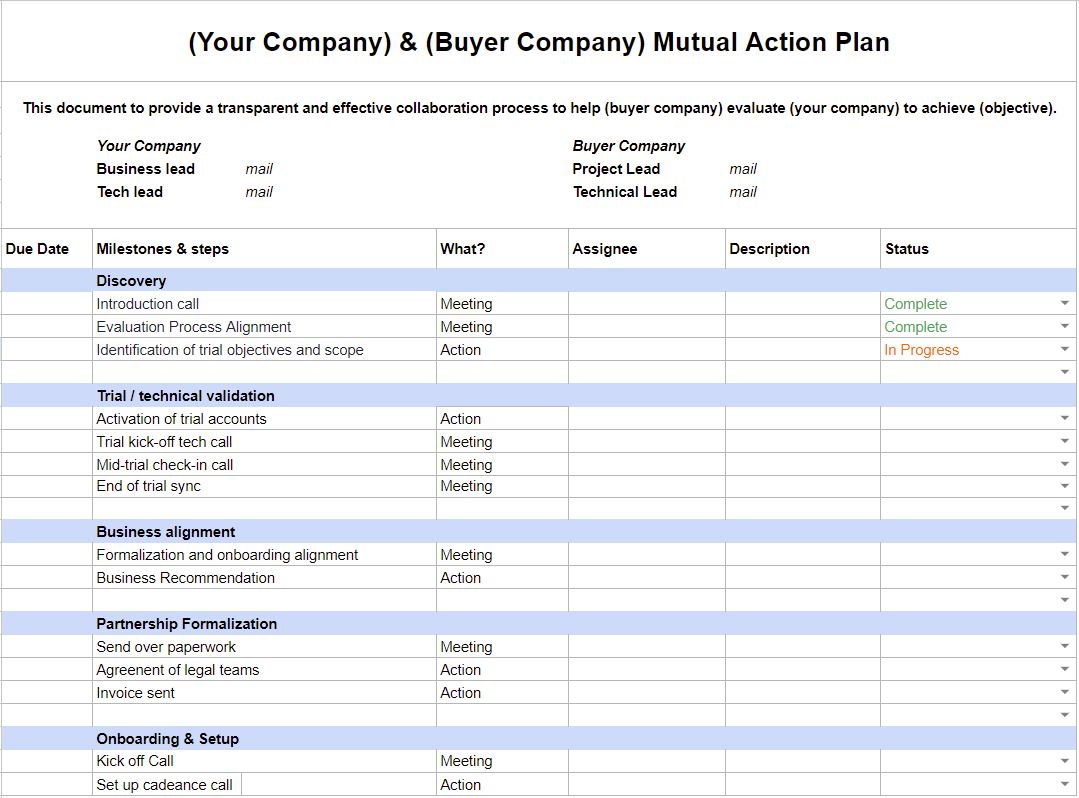Expand status options for Invoice sent row
This screenshot has height=798, width=1079.
1064,691
